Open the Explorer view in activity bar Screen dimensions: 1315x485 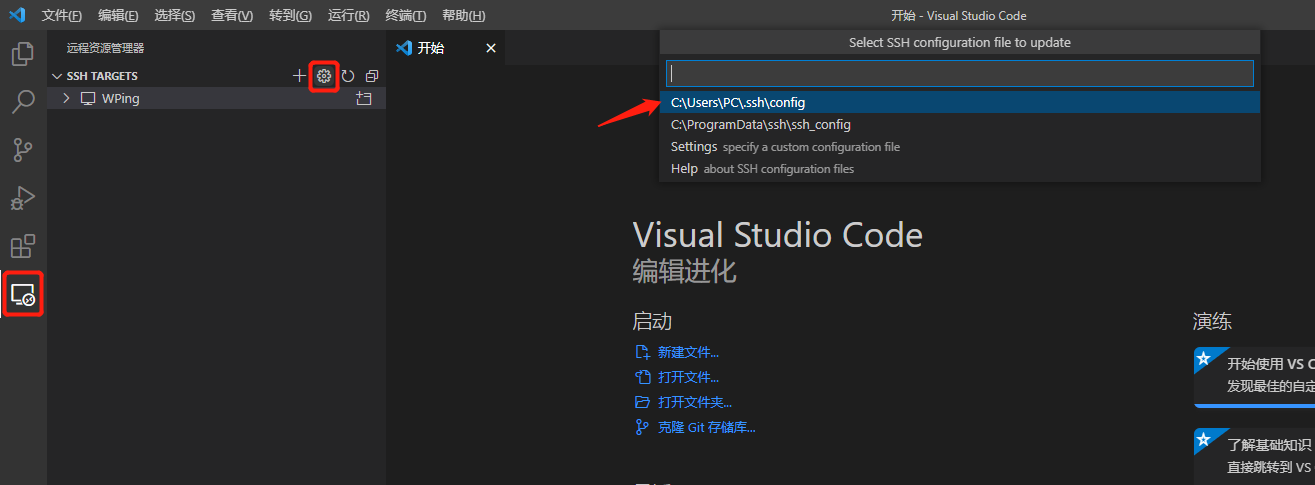(x=22, y=54)
